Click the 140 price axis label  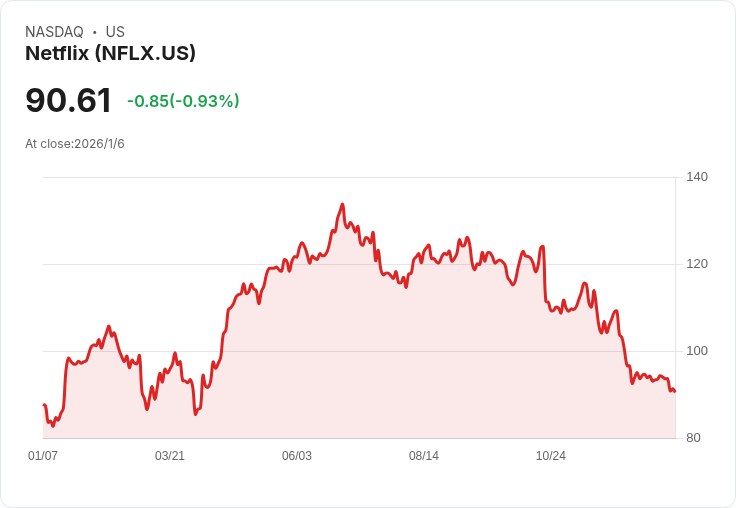pos(697,177)
